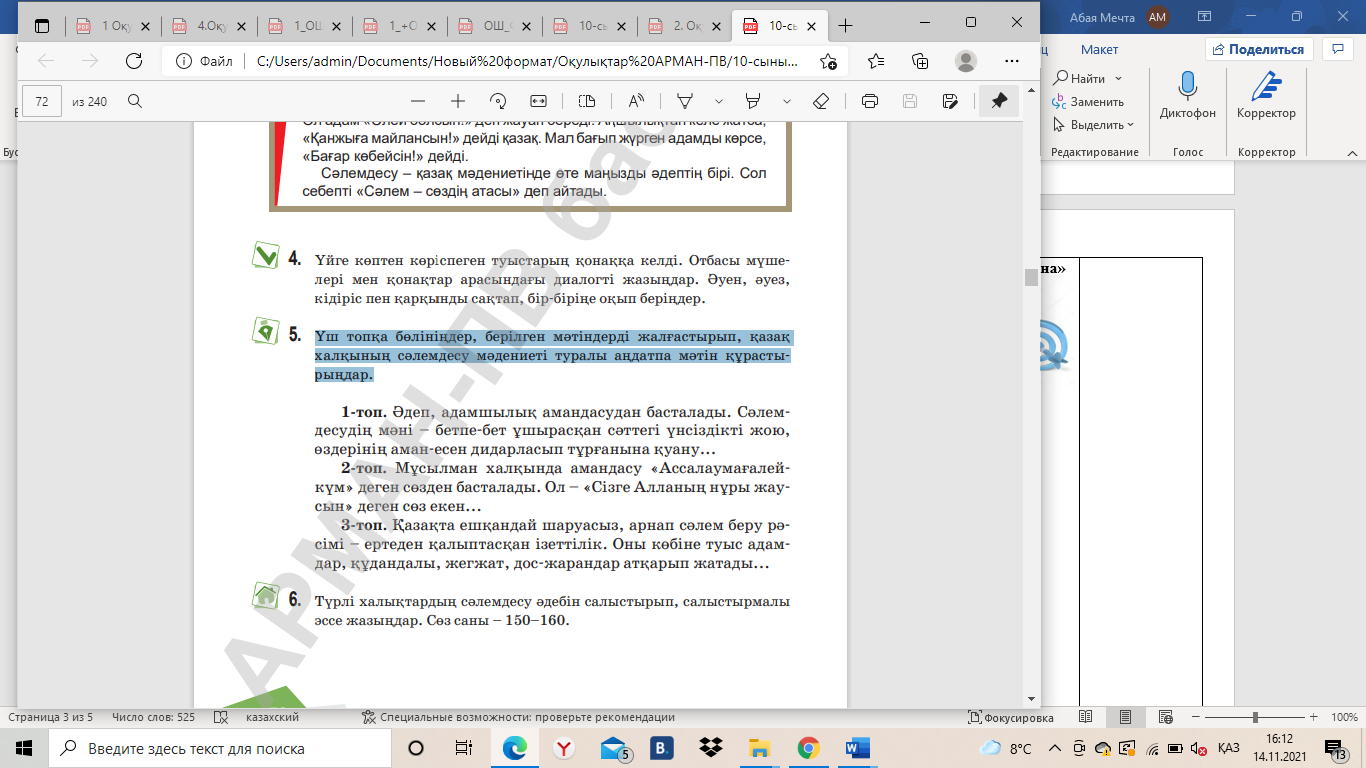Switch Word to Print Layout view

(1126, 717)
